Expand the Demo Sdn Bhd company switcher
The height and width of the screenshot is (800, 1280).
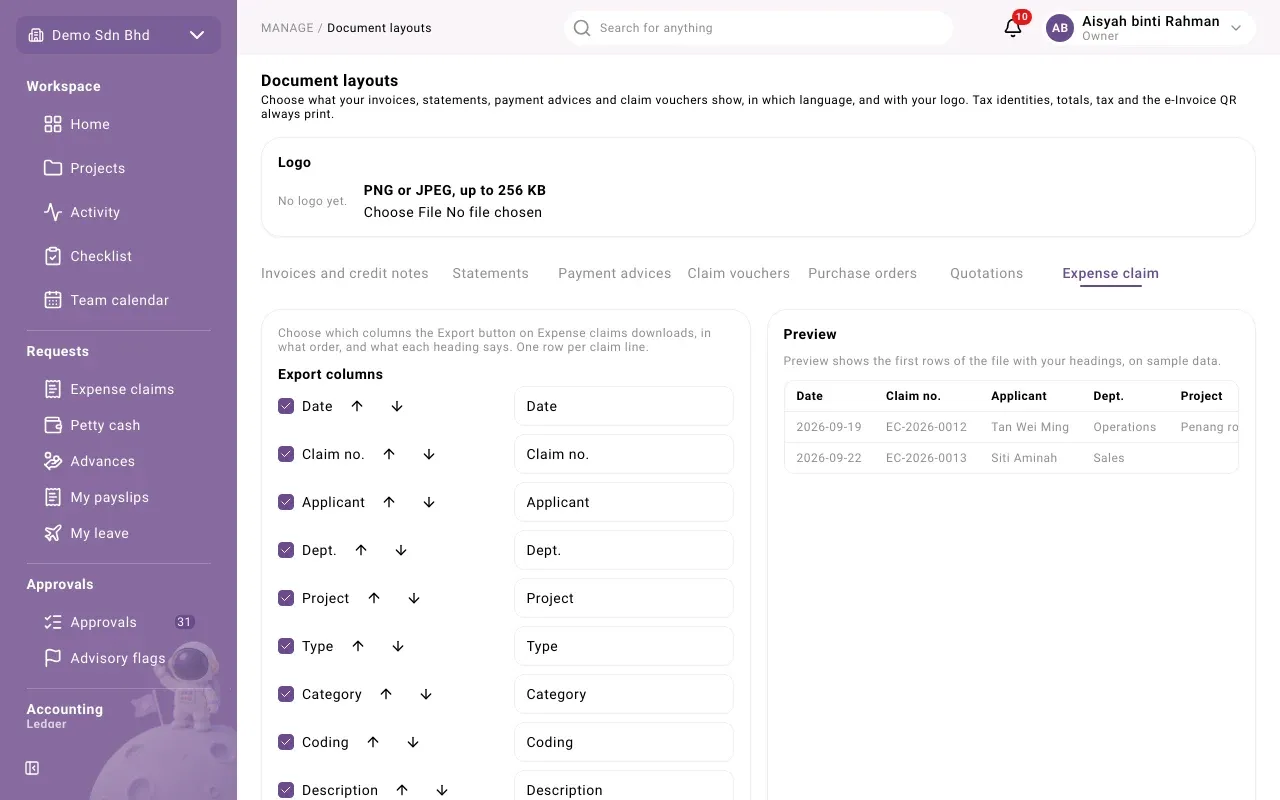118,35
